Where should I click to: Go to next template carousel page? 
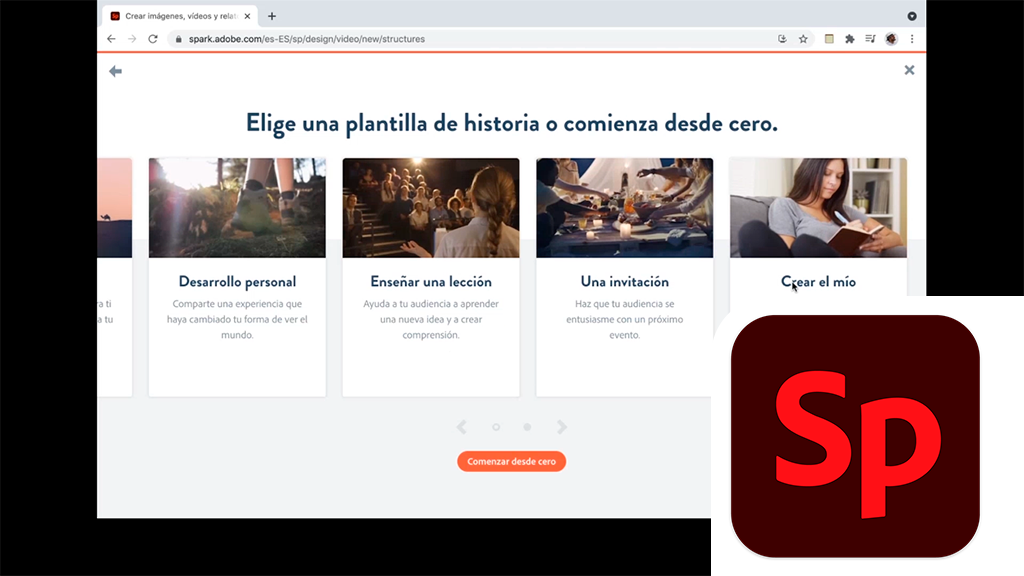coord(562,427)
